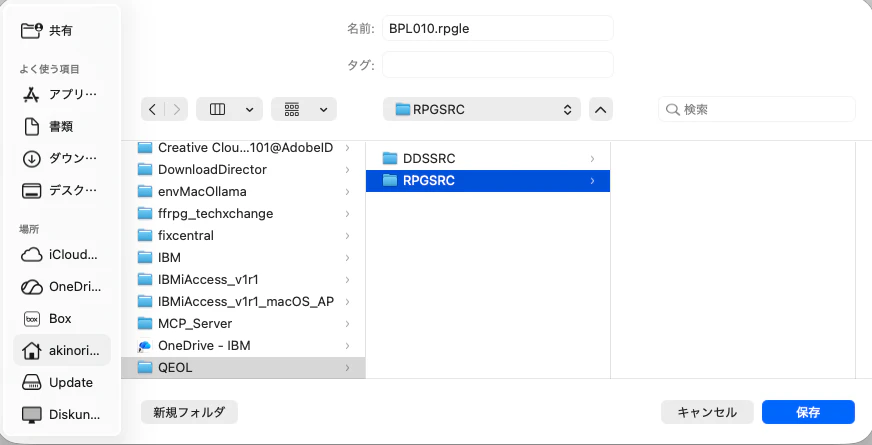This screenshot has height=445, width=872.
Task: Click the OneDrive - IBM cloud icon
Action: tap(145, 346)
